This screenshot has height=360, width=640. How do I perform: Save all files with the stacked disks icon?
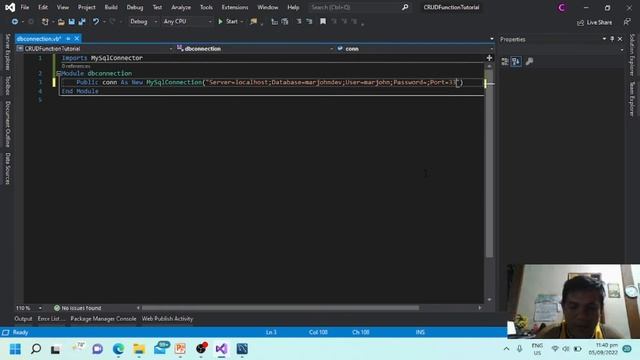[82, 22]
